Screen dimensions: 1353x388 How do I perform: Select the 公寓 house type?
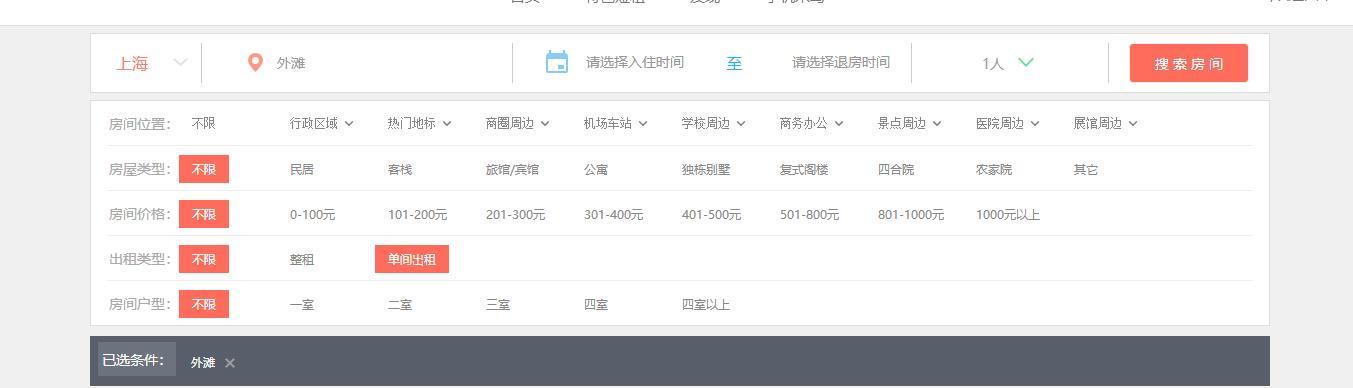coord(596,170)
